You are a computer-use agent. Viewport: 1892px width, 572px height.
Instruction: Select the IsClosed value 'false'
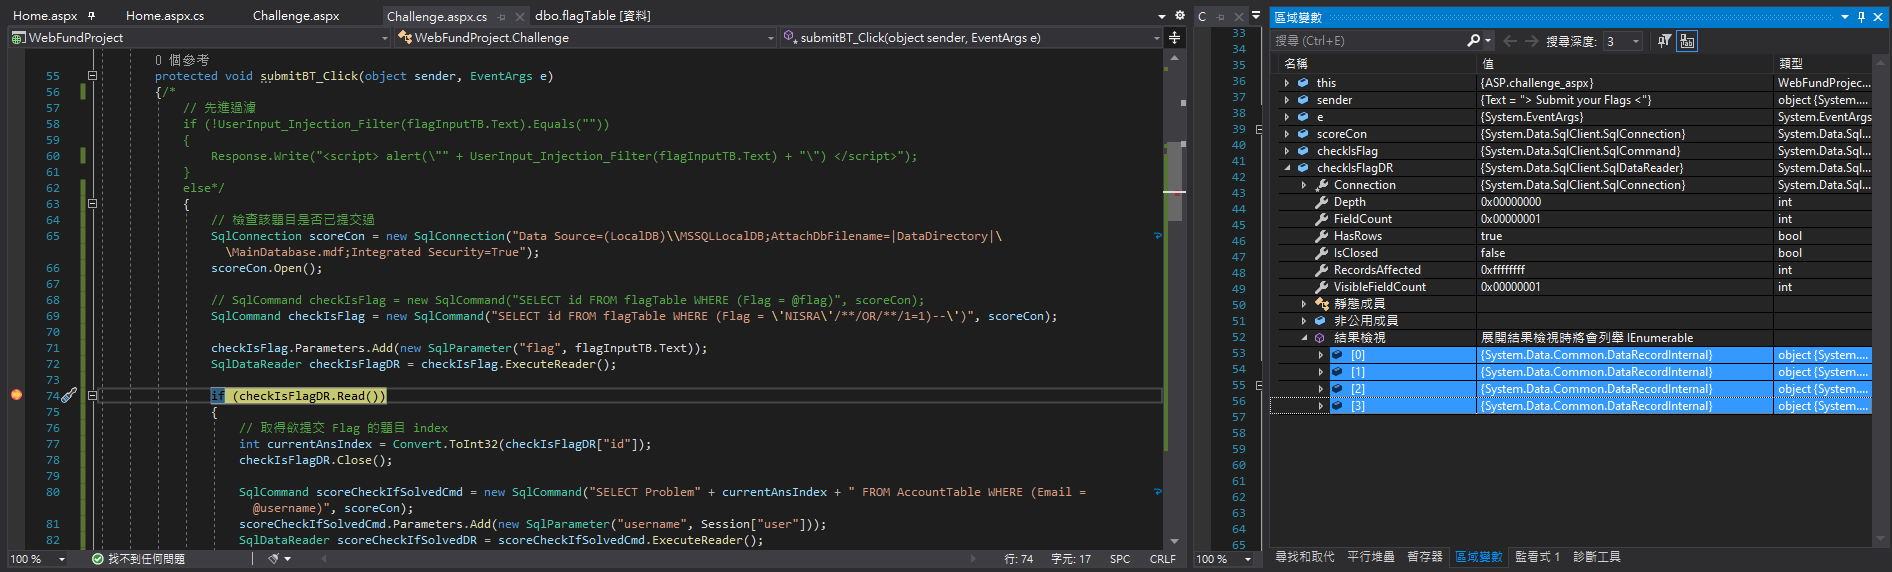point(1493,253)
